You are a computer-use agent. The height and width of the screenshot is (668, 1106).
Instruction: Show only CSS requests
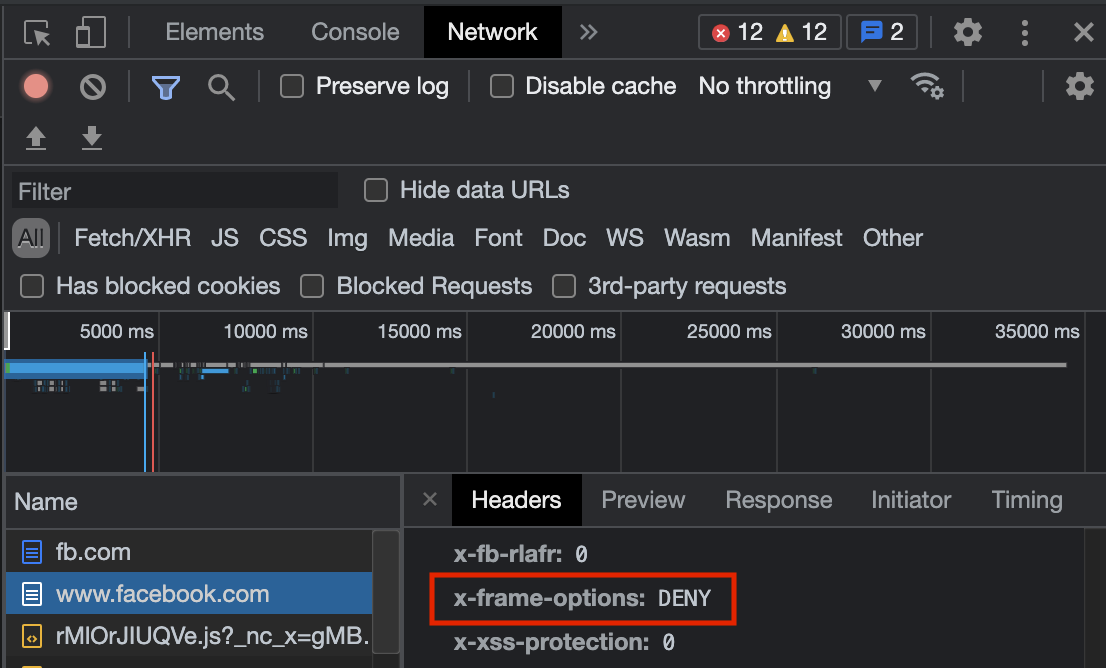[x=283, y=238]
